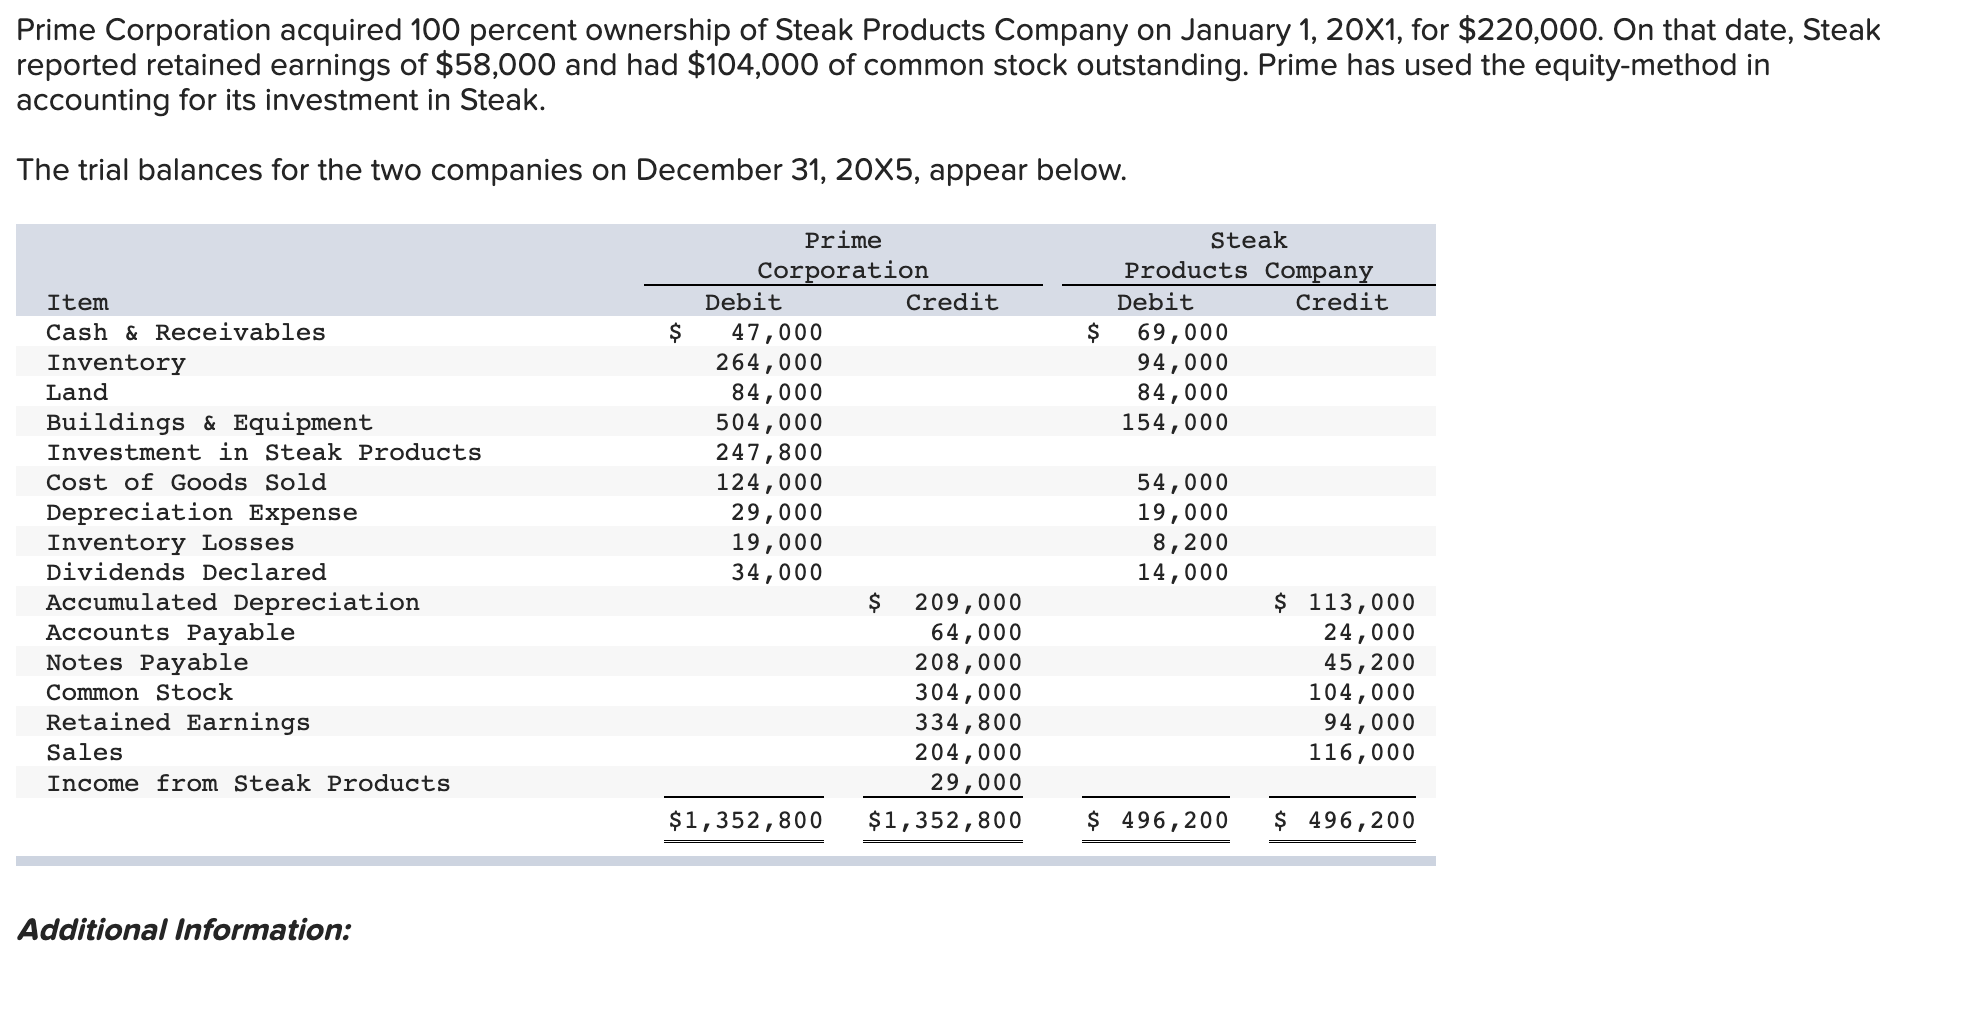1968x1018 pixels.
Task: Select the 29,000 income from Steak credit
Action: coord(976,782)
